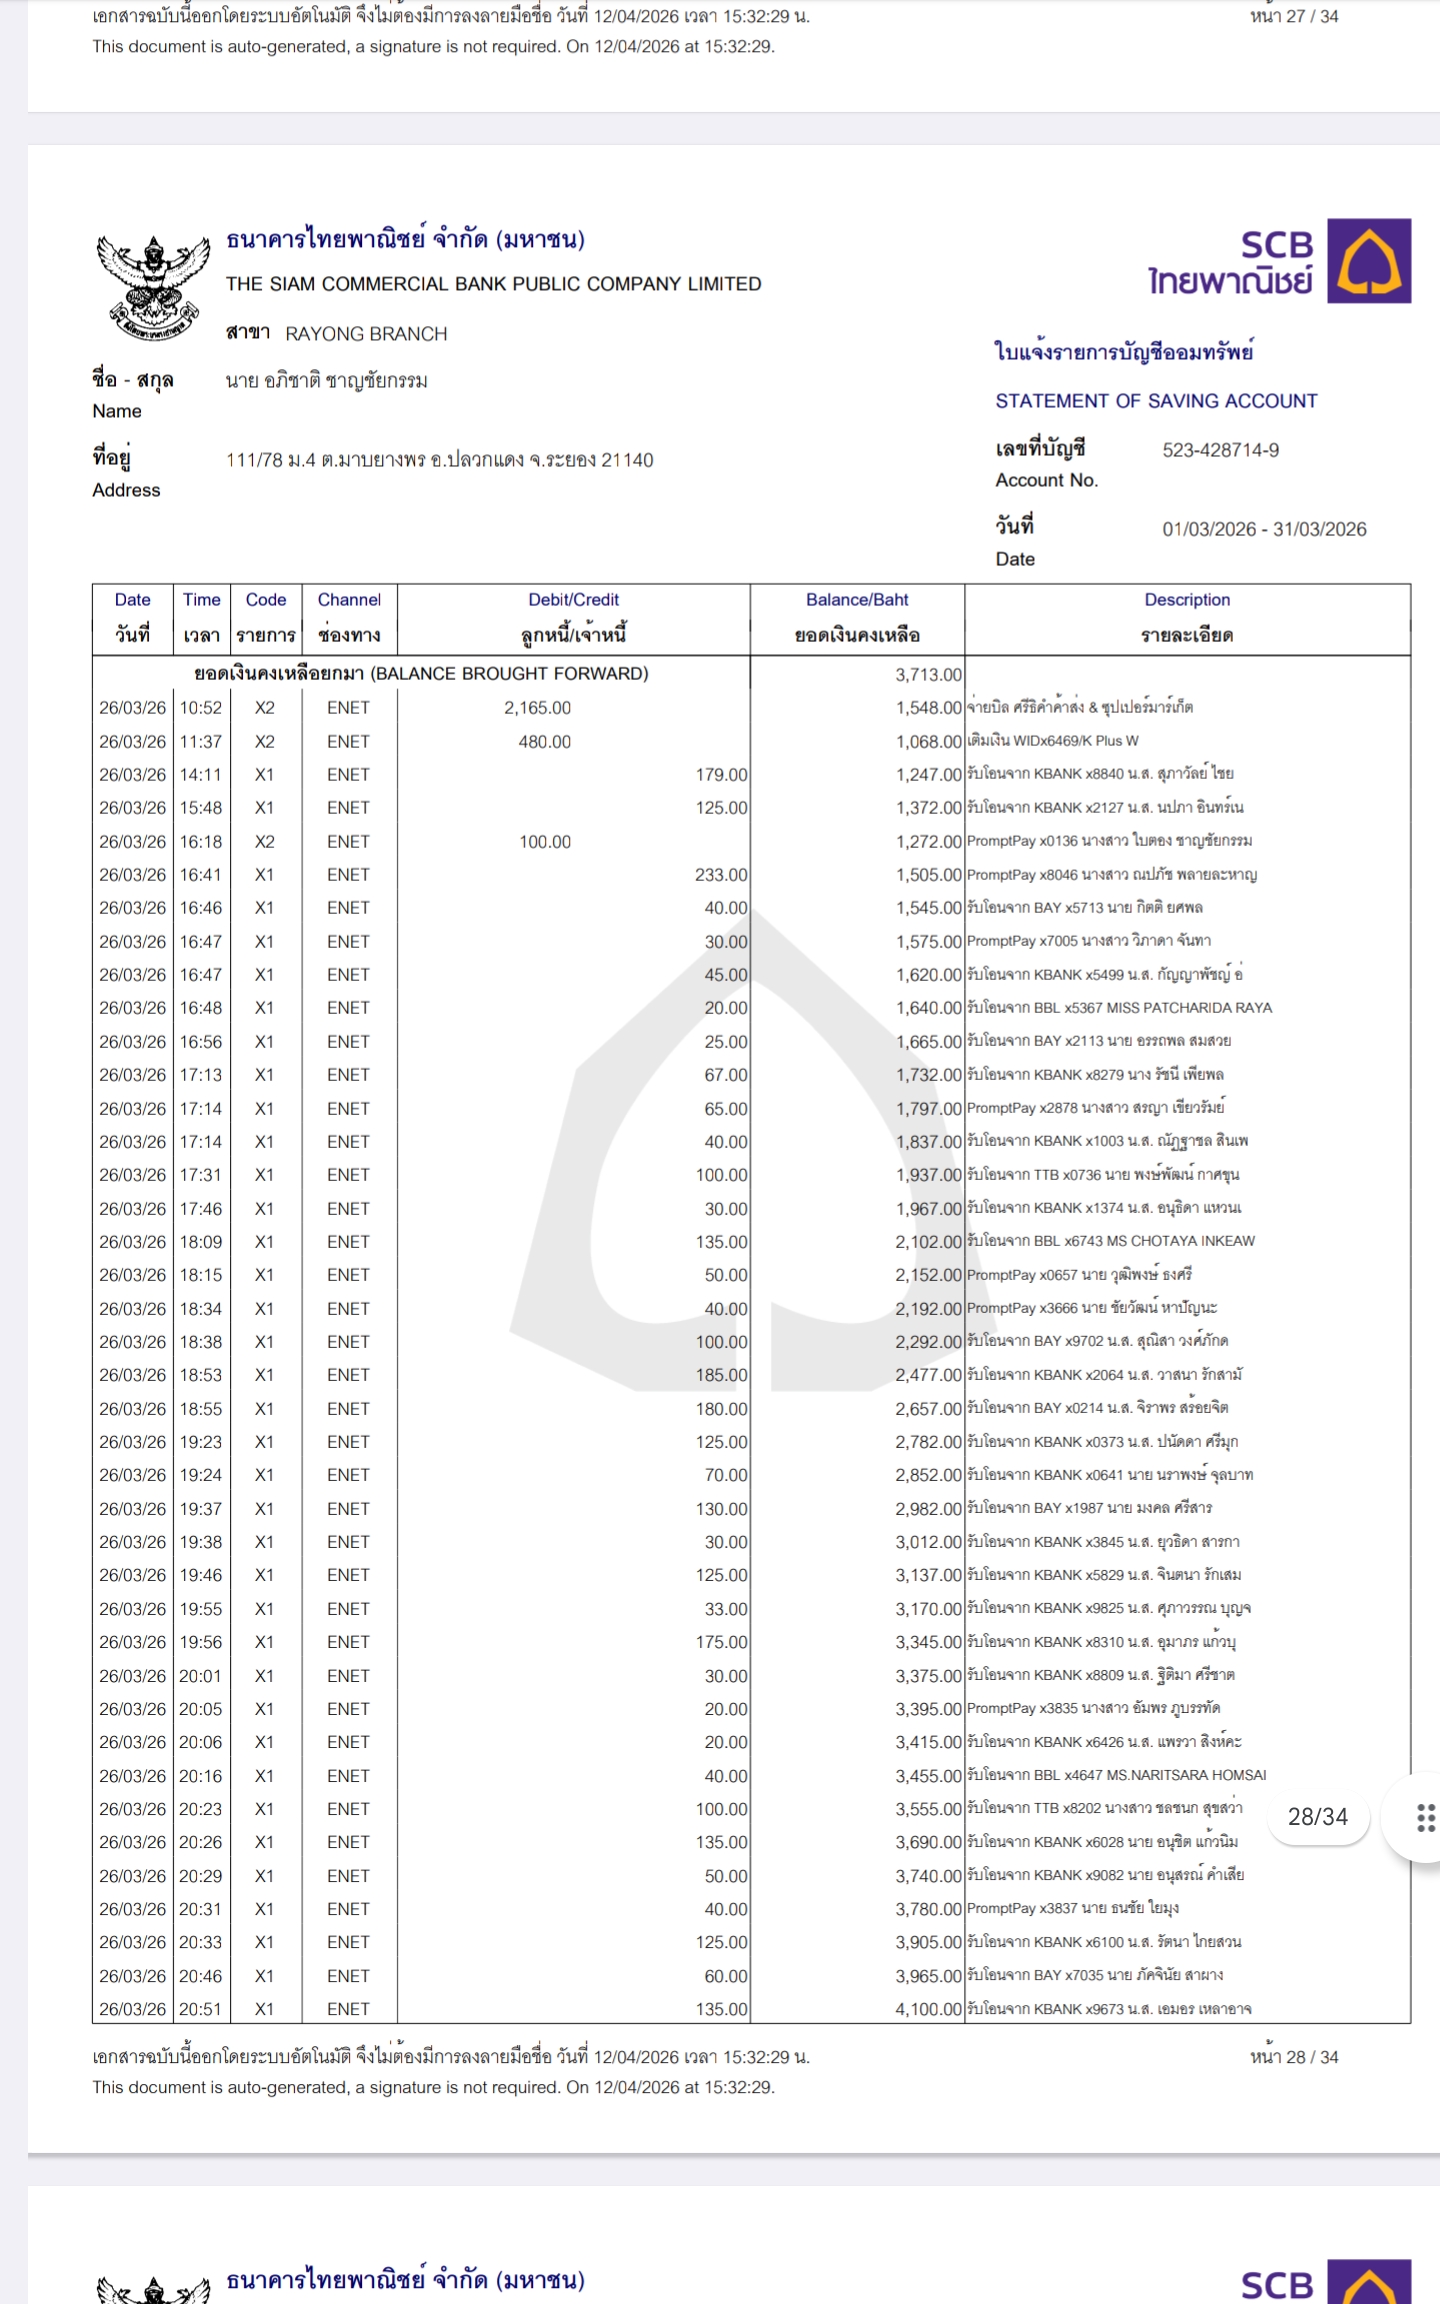Tap the 28/34 page indicator pill

[1317, 1817]
